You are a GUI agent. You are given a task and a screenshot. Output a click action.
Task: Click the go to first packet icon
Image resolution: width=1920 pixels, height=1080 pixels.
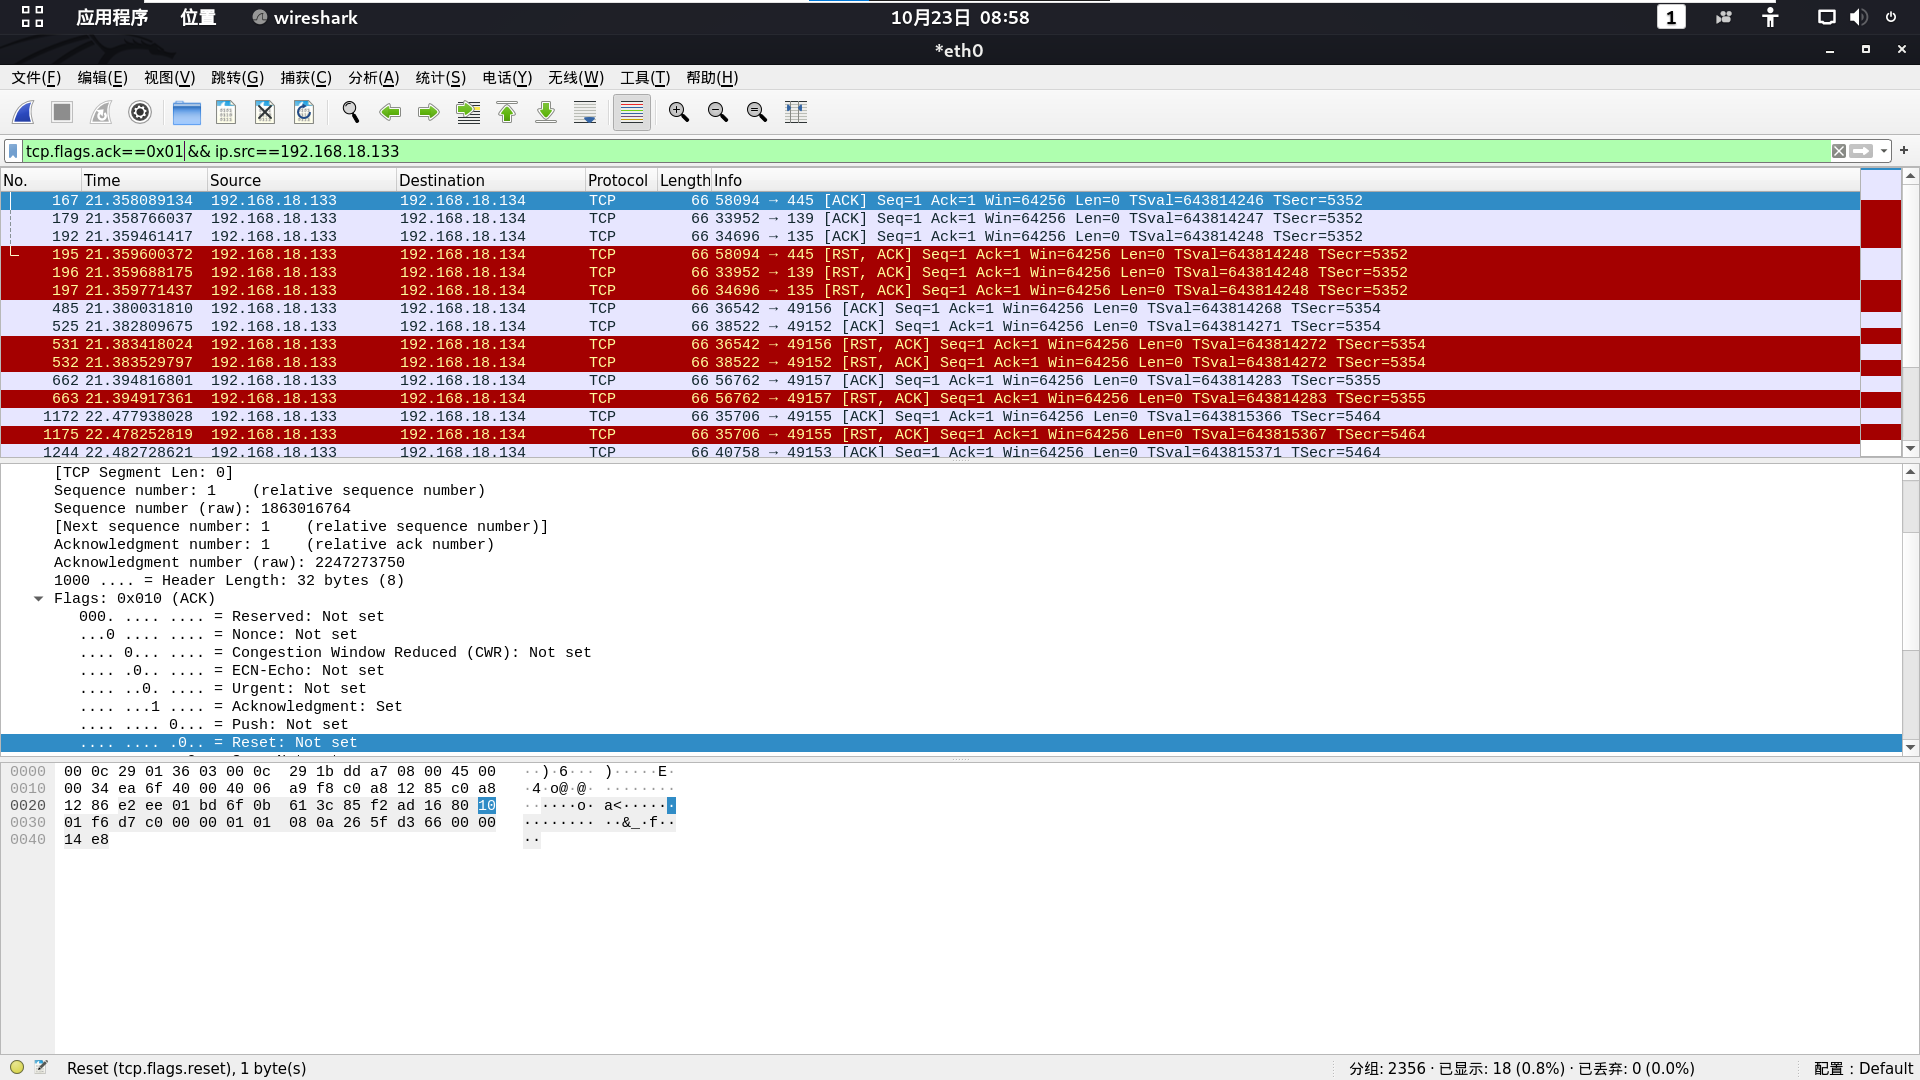[x=507, y=112]
